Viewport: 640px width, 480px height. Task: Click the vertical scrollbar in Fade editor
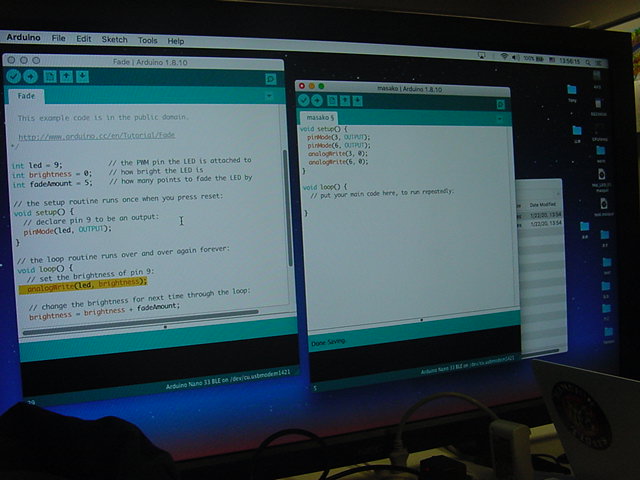click(x=288, y=208)
